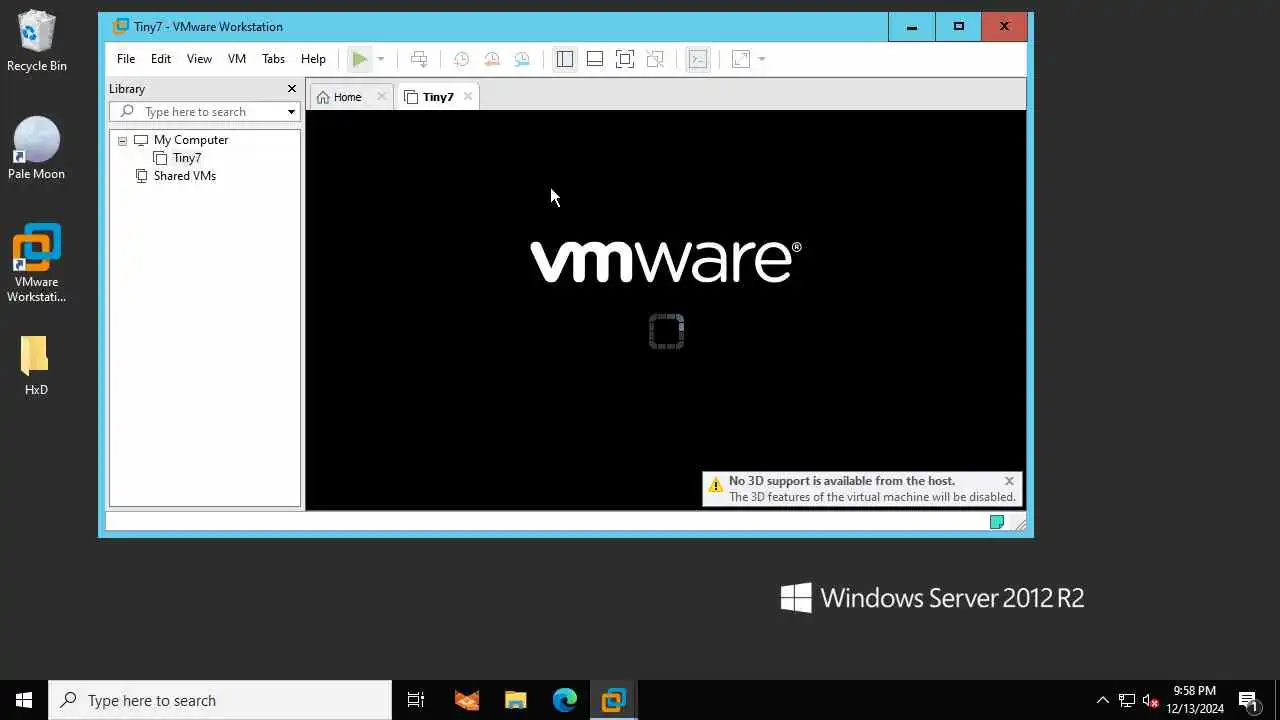Toggle the thumbnail bar view icon
Viewport: 1280px width, 720px height.
tap(595, 59)
